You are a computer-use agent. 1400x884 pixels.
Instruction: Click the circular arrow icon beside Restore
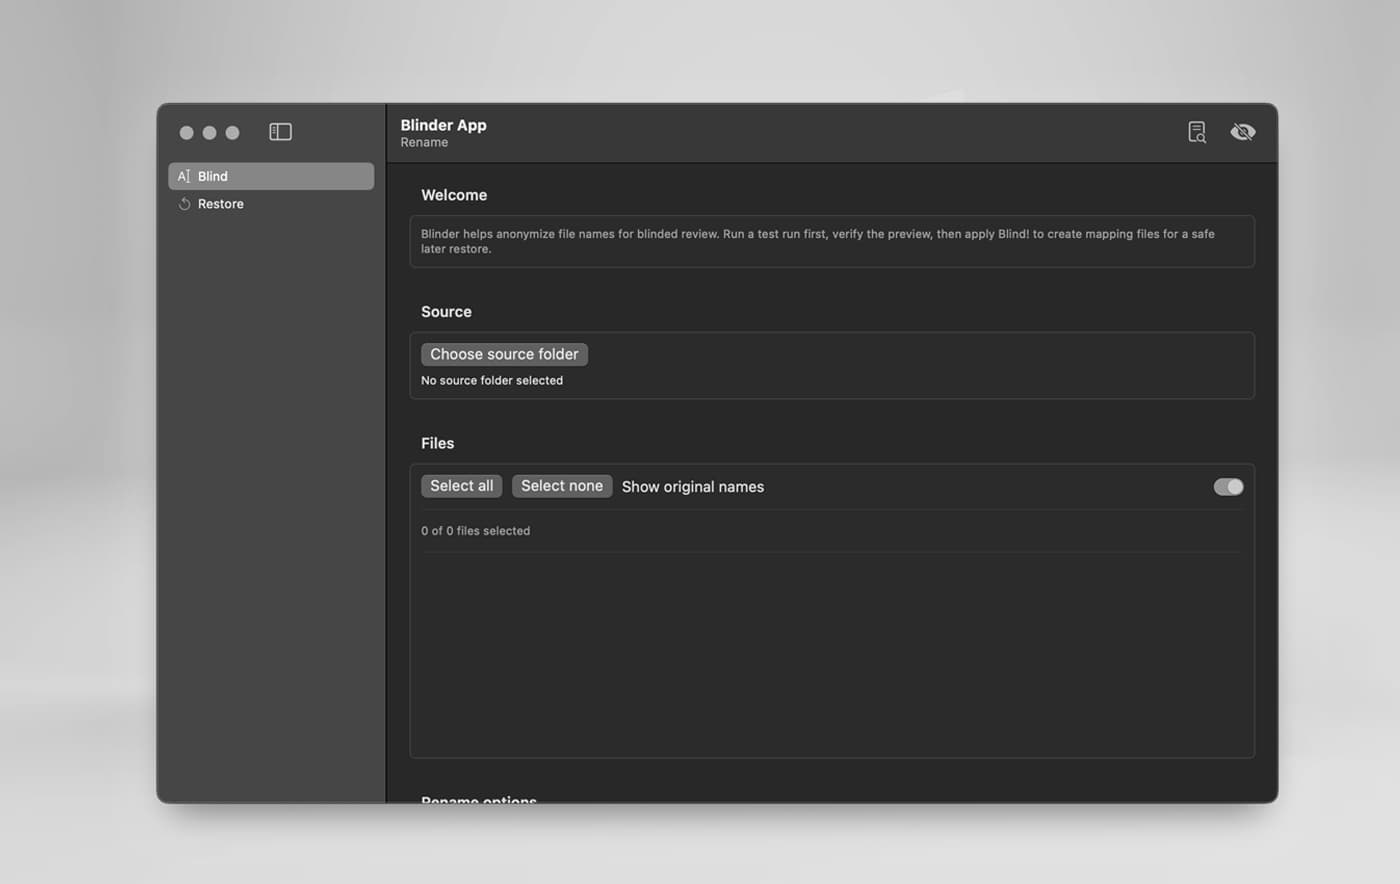[x=184, y=204]
